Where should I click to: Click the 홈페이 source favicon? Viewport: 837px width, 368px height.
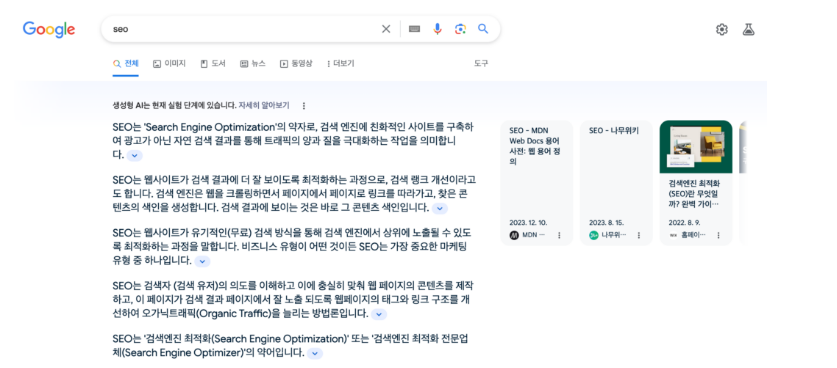click(673, 235)
